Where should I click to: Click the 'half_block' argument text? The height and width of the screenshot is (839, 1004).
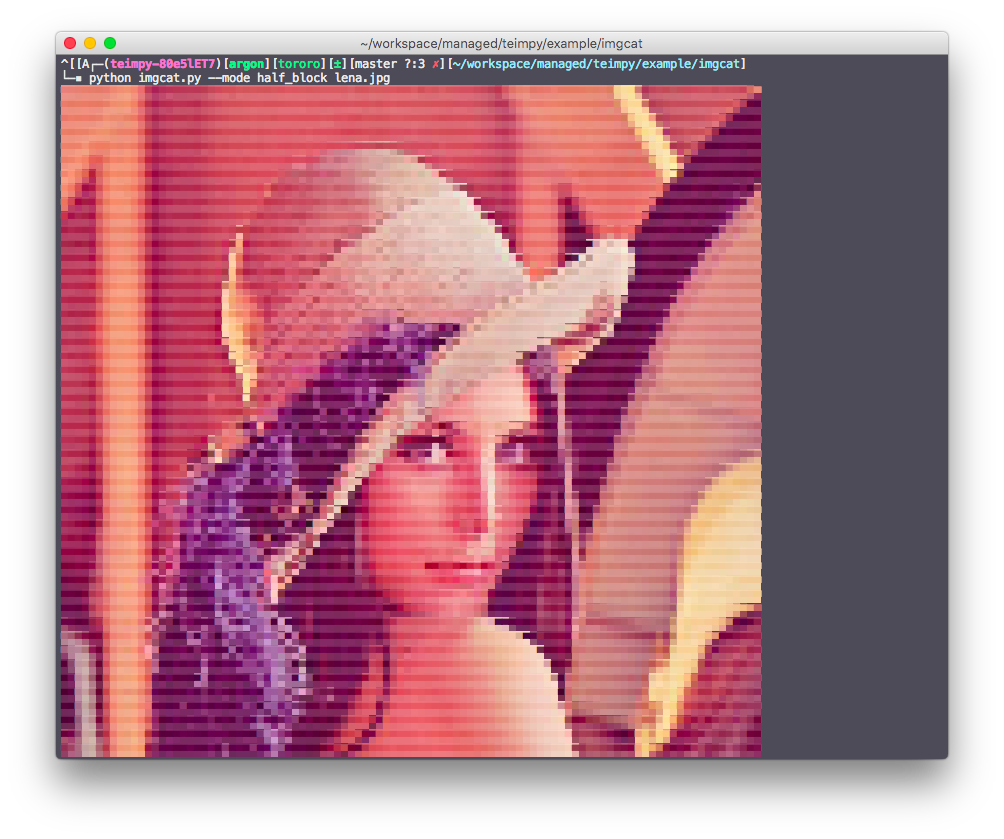pos(292,78)
